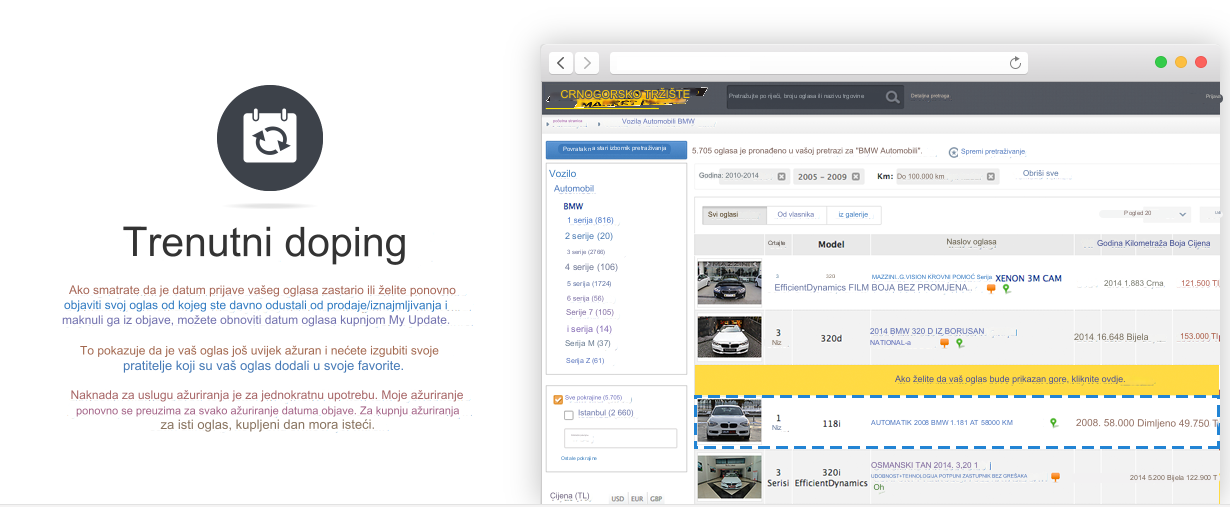This screenshot has width=1230, height=507.
Task: Open the first listing's car thumbnail
Action: 729,283
